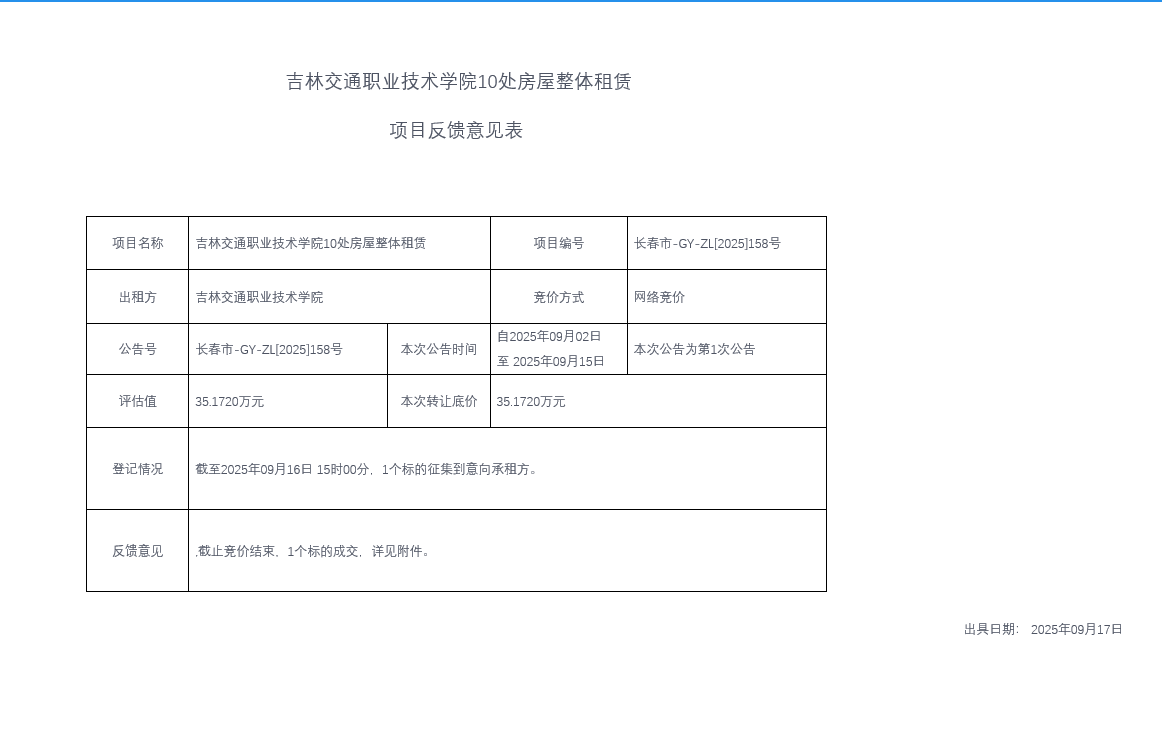Select the 本次公告时间 label cell

coord(438,349)
